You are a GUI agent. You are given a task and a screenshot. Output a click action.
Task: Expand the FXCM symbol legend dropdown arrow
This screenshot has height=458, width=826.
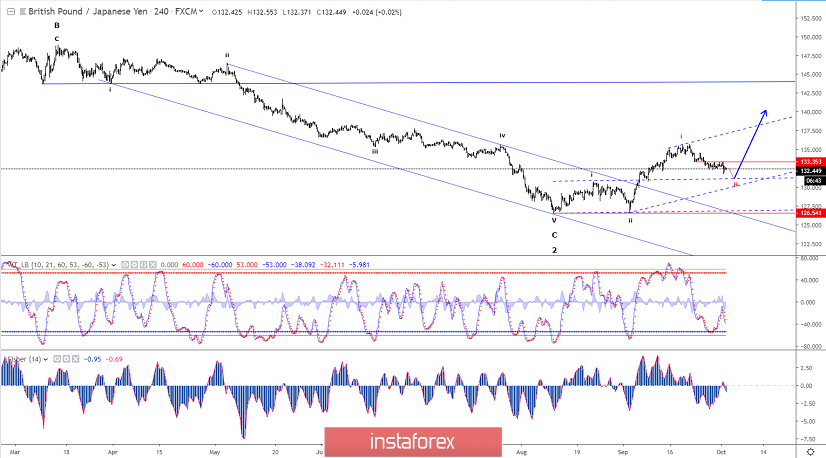pyautogui.click(x=201, y=11)
